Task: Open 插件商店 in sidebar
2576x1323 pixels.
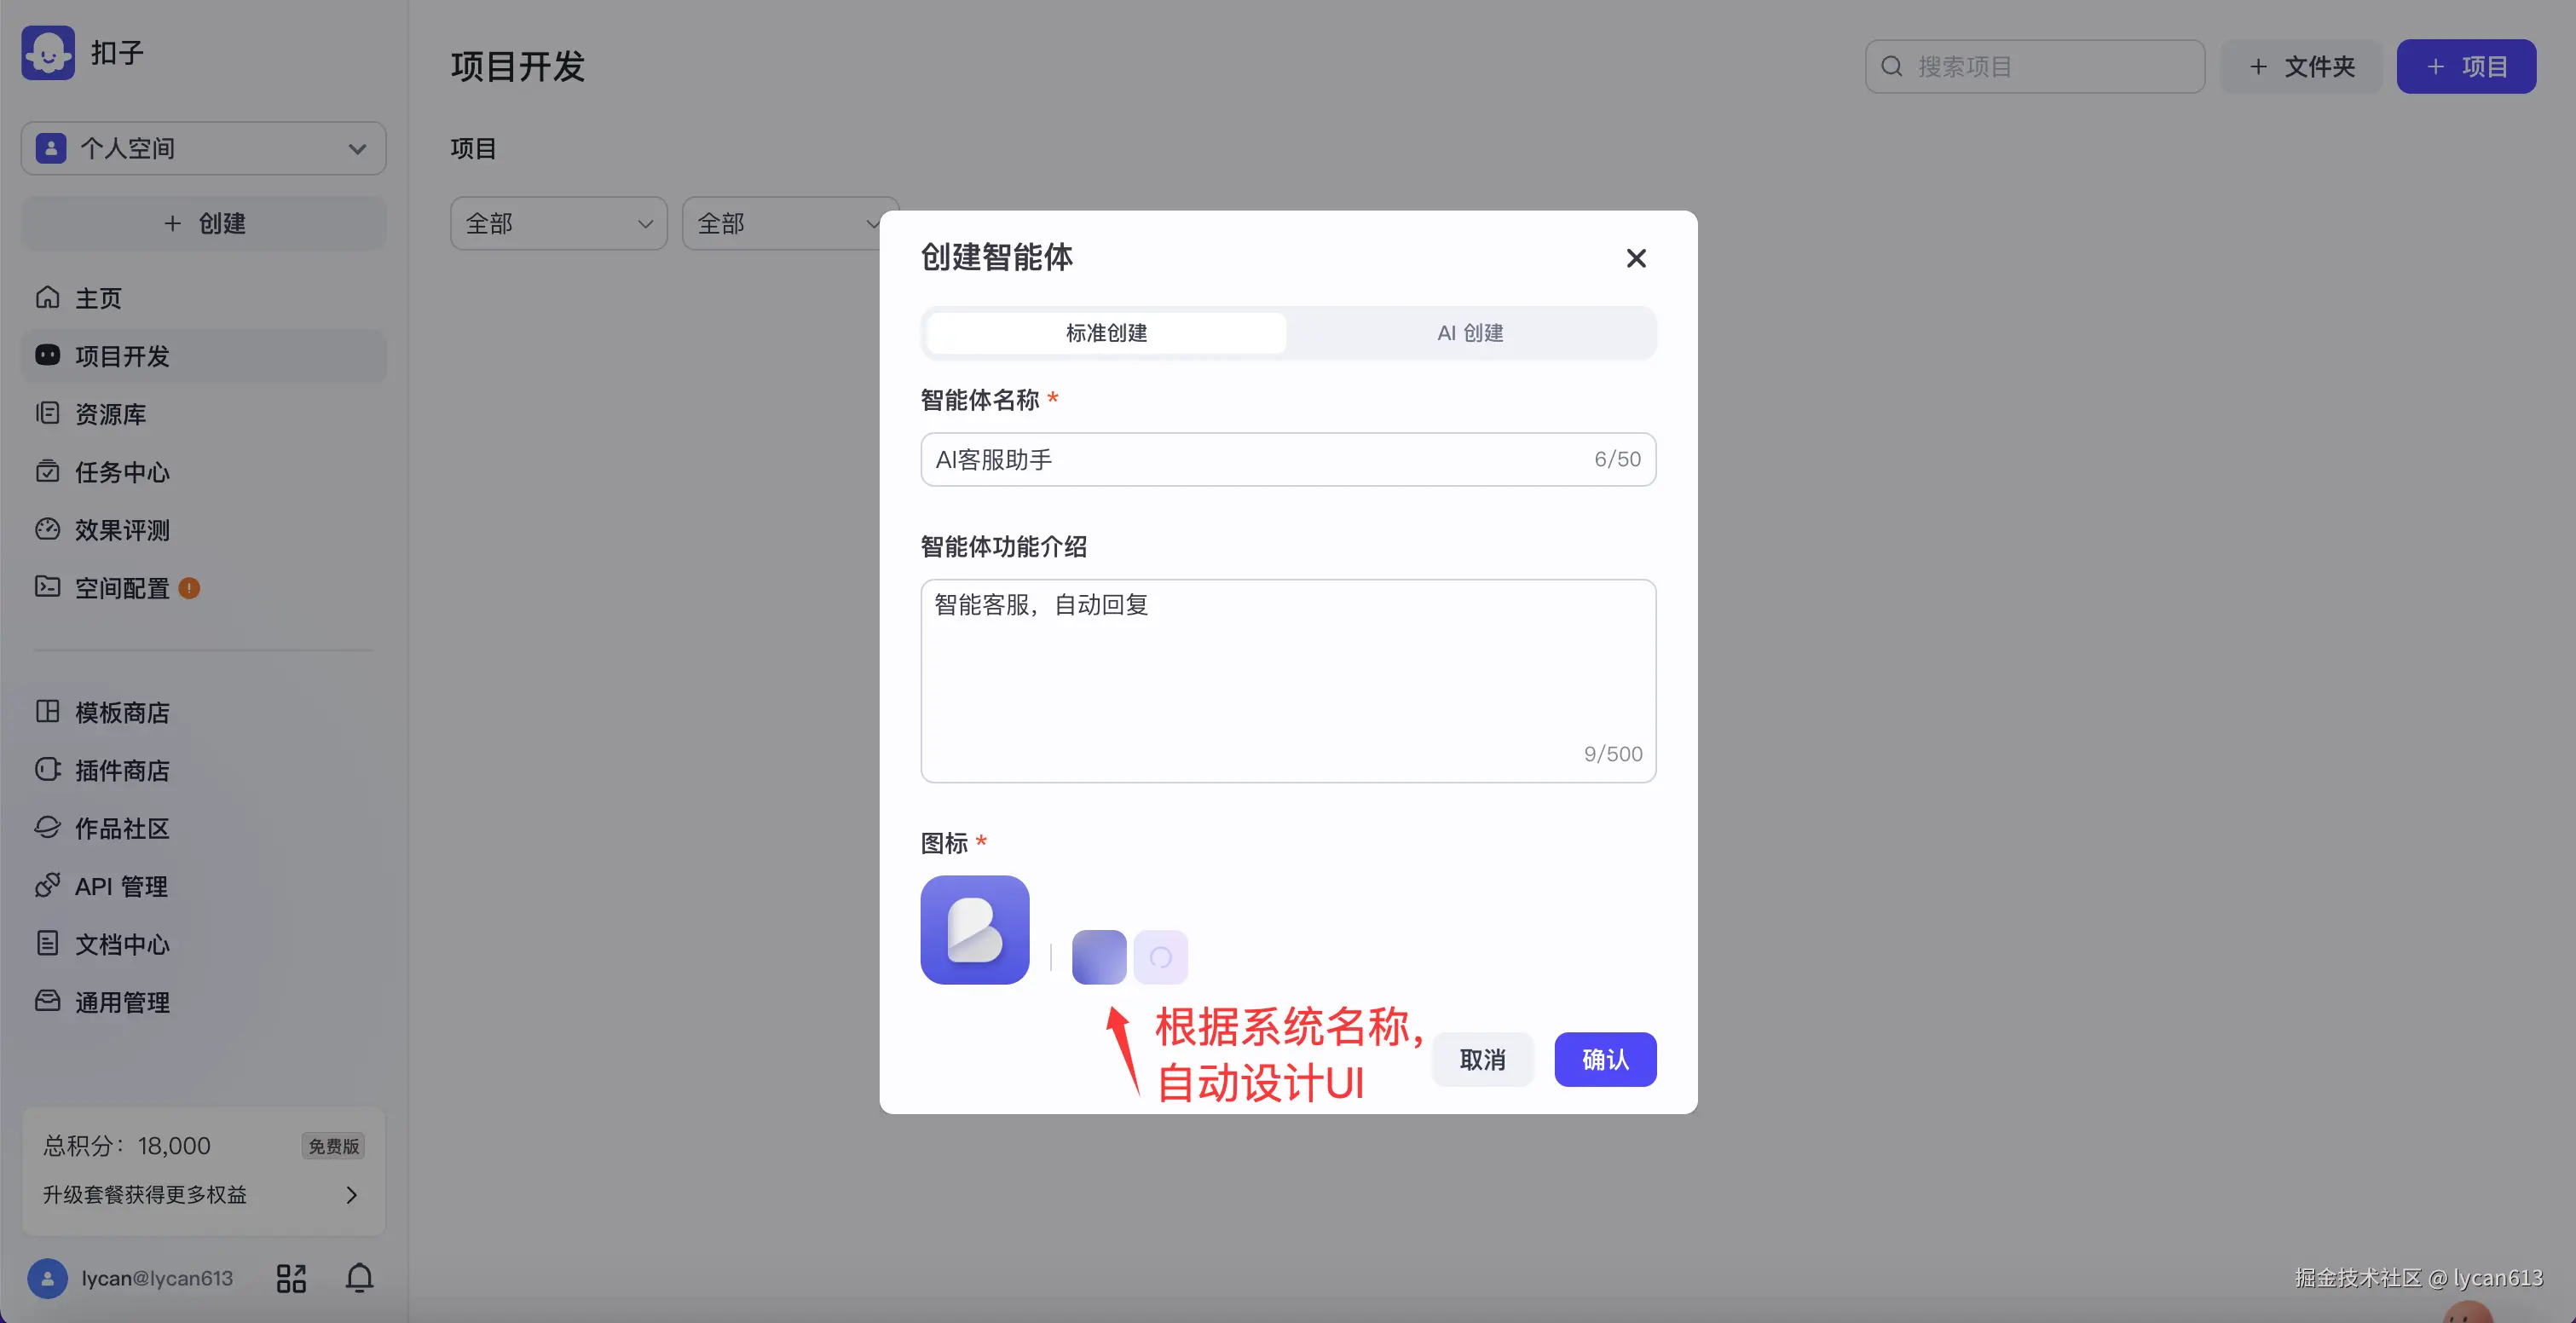Action: [121, 770]
